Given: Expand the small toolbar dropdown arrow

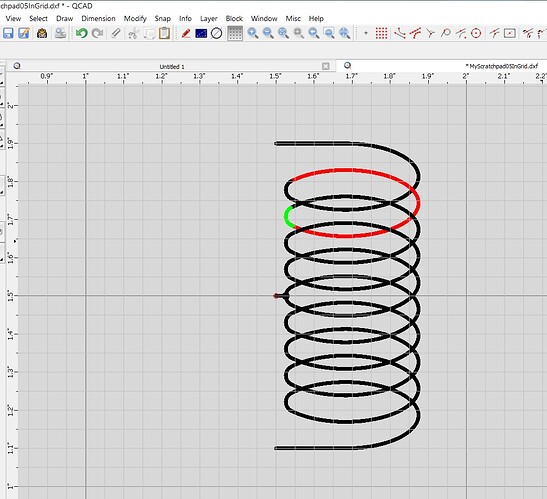Looking at the screenshot, I should tap(366, 33).
